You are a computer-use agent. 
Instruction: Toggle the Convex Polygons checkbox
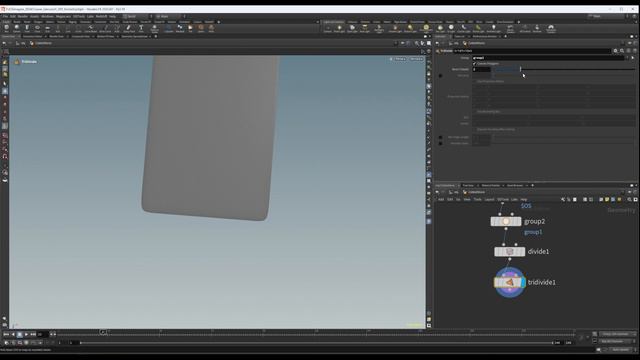point(475,64)
